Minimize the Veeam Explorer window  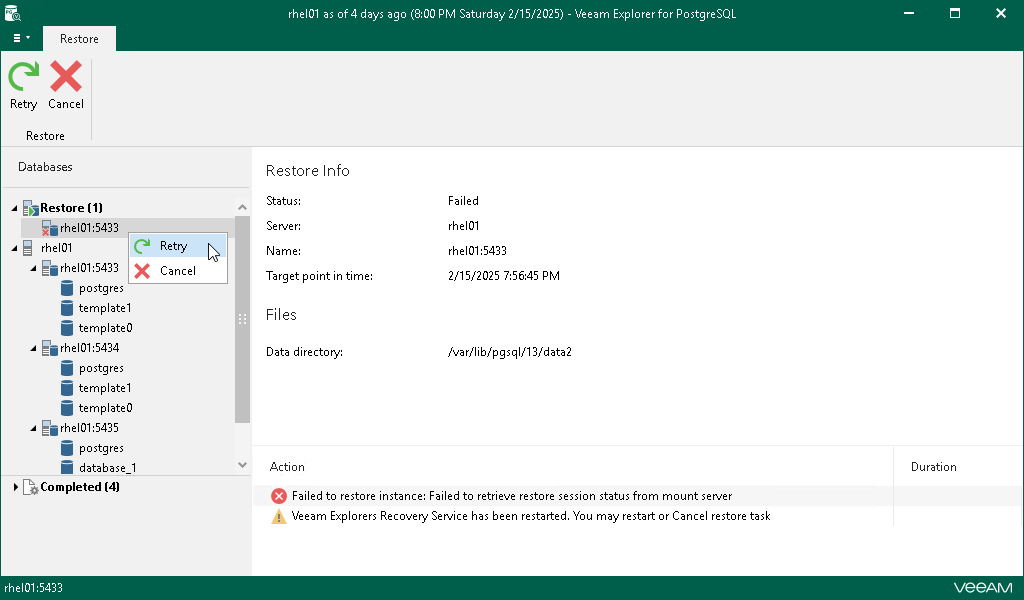pos(908,13)
